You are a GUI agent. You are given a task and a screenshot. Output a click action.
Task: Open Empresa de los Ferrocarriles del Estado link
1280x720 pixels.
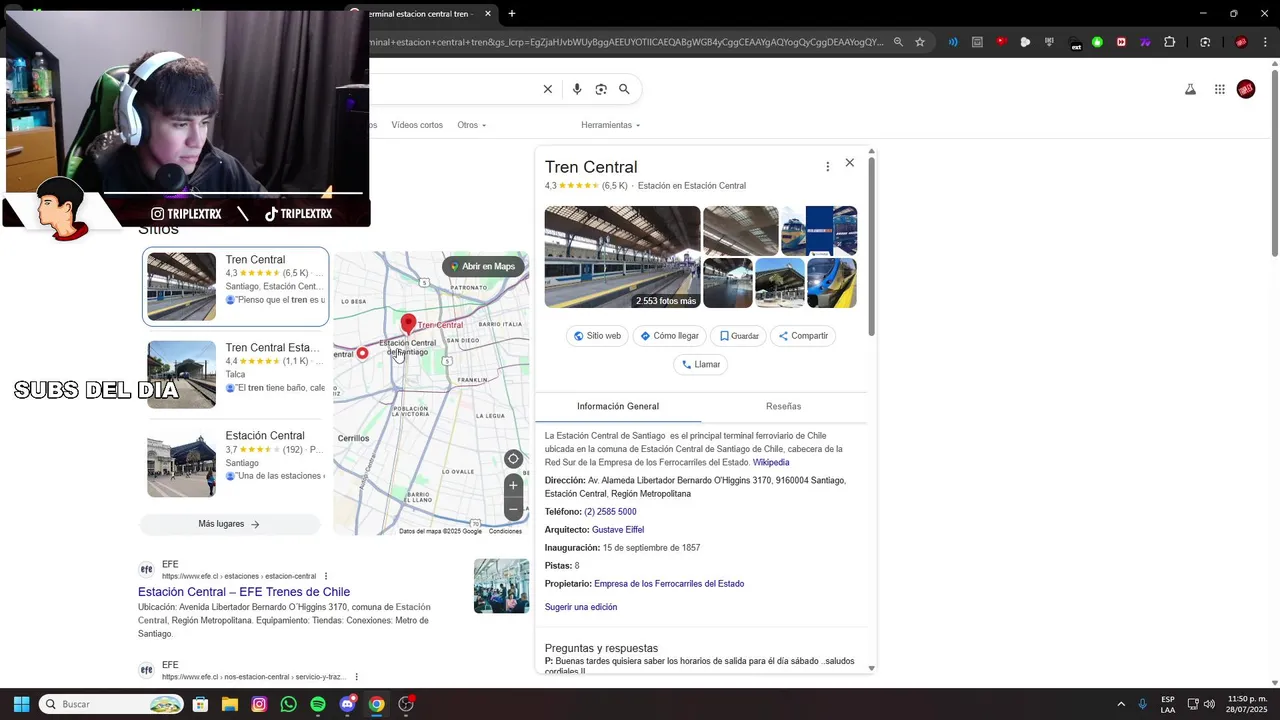point(669,584)
